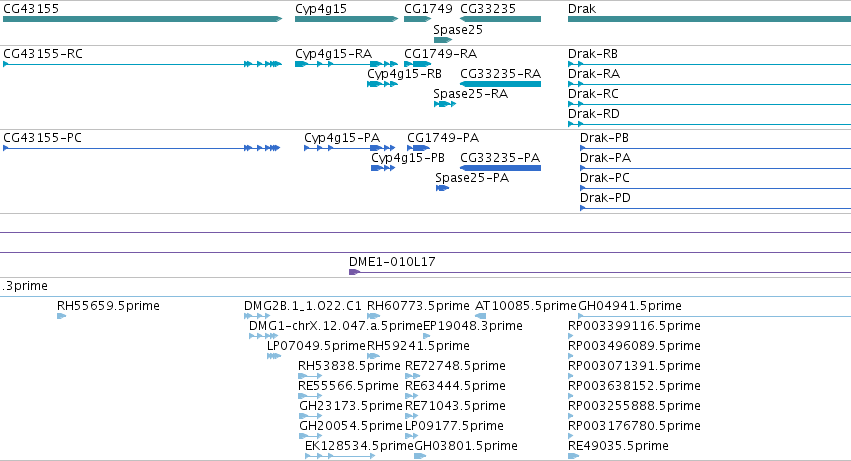This screenshot has width=851, height=461.
Task: Click the RP003071391.5prime label
Action: point(634,366)
